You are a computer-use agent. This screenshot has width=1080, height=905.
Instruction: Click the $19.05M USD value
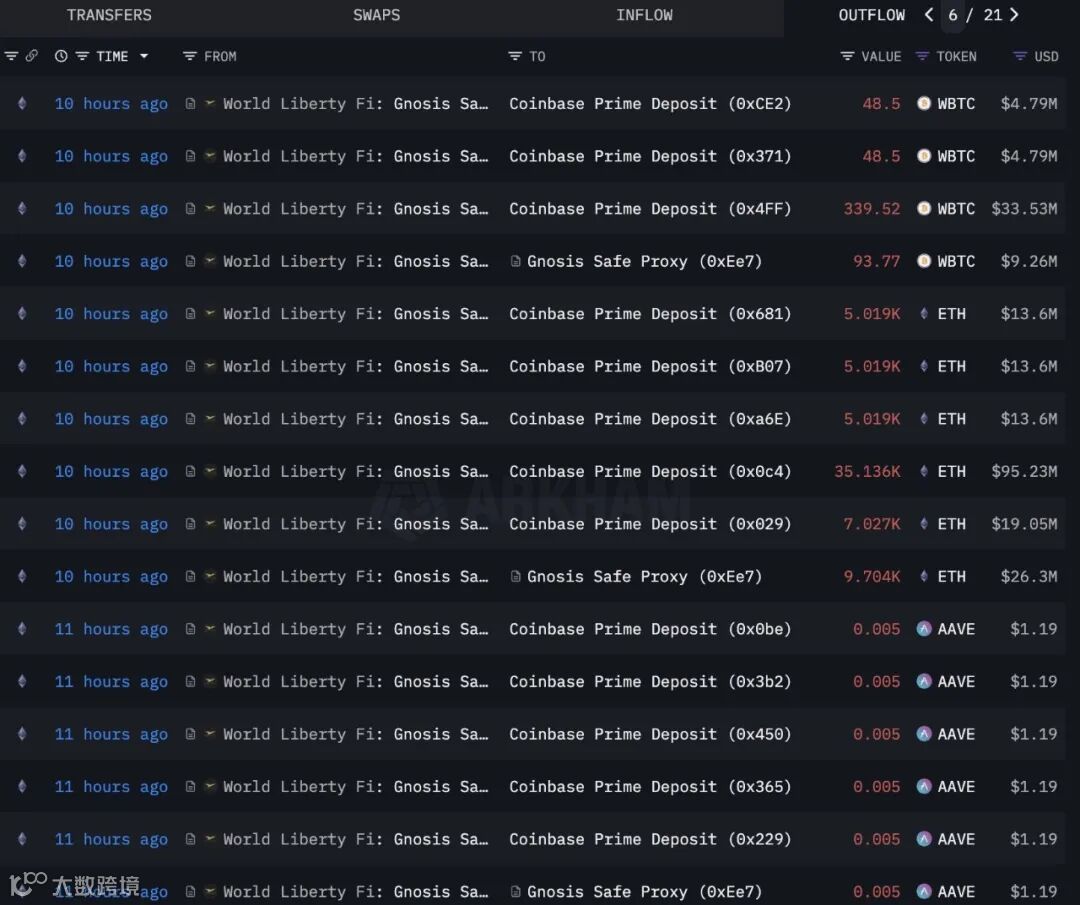pos(1024,524)
